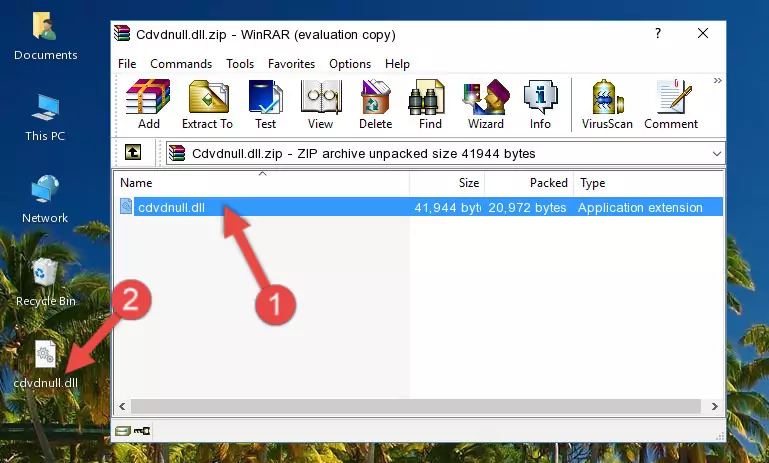Screen dimensions: 769x463
Task: Click the 20,972 bytes packed value
Action: [527, 207]
